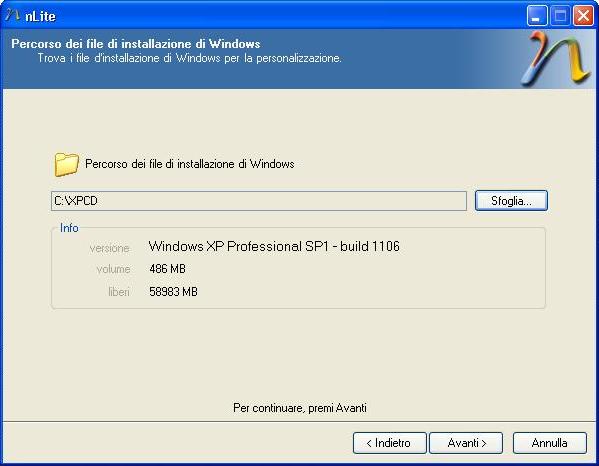Image resolution: width=599 pixels, height=466 pixels.
Task: Click the large nLite logo in header
Action: click(557, 58)
